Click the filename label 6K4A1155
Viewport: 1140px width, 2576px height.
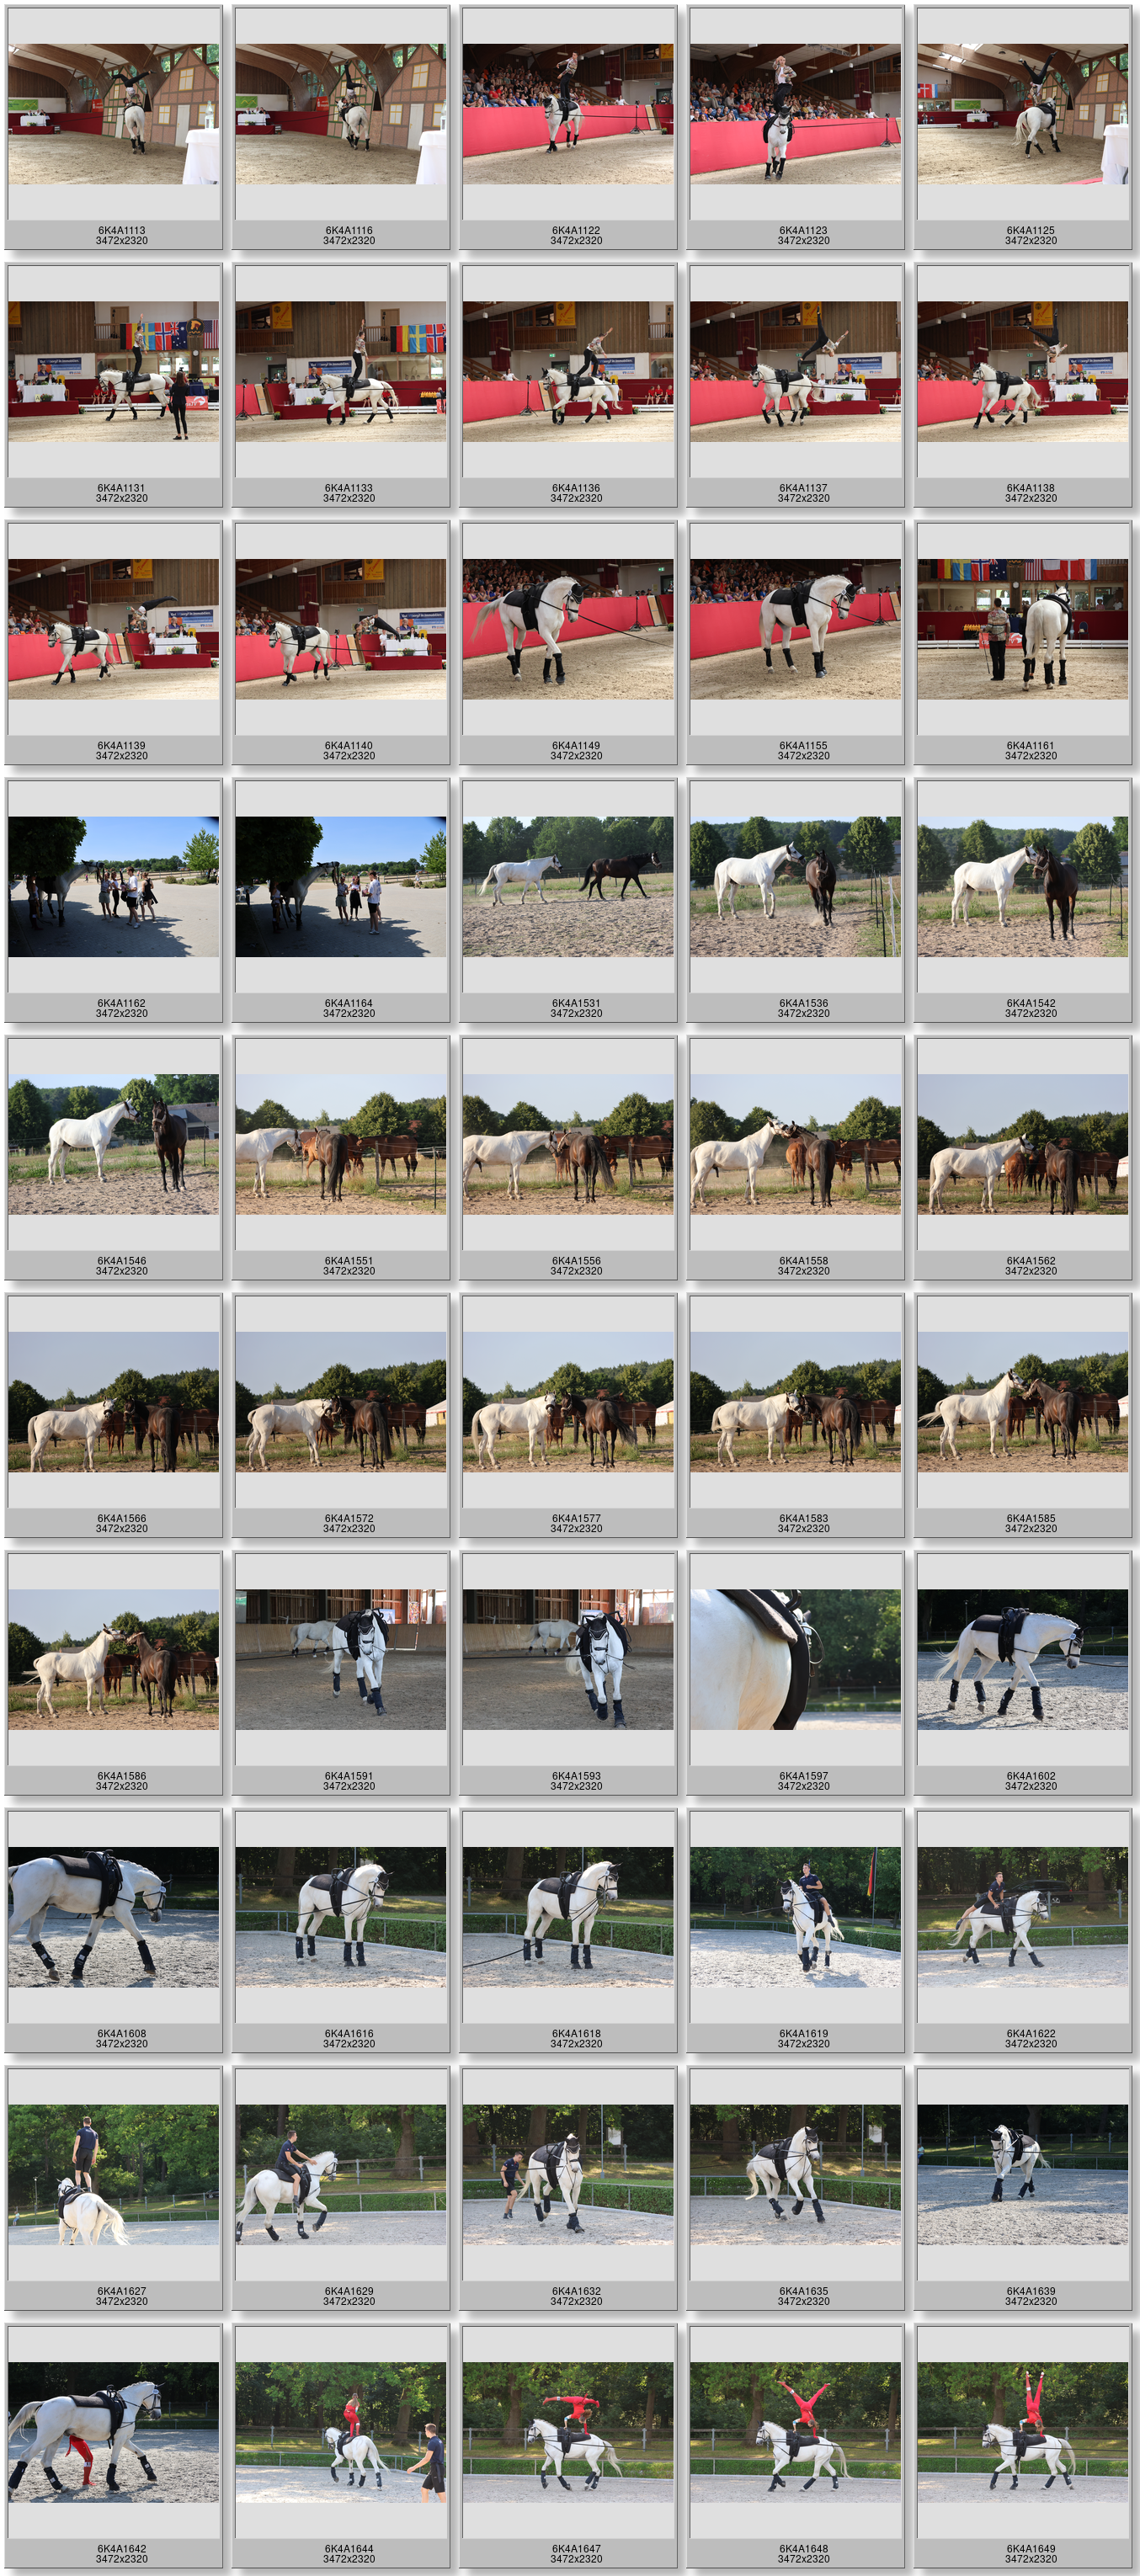click(x=804, y=745)
